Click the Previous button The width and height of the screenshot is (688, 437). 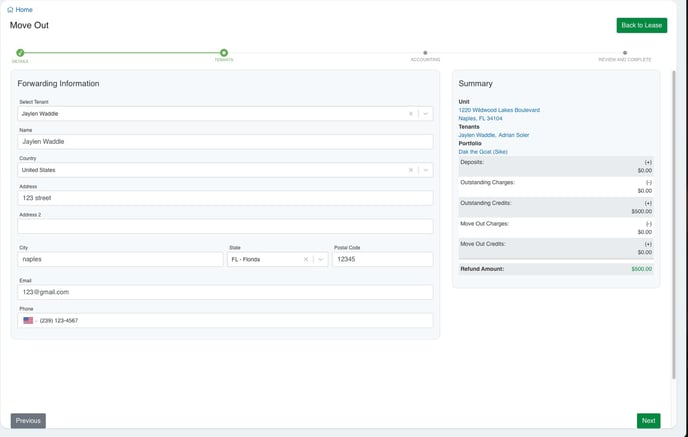(28, 421)
